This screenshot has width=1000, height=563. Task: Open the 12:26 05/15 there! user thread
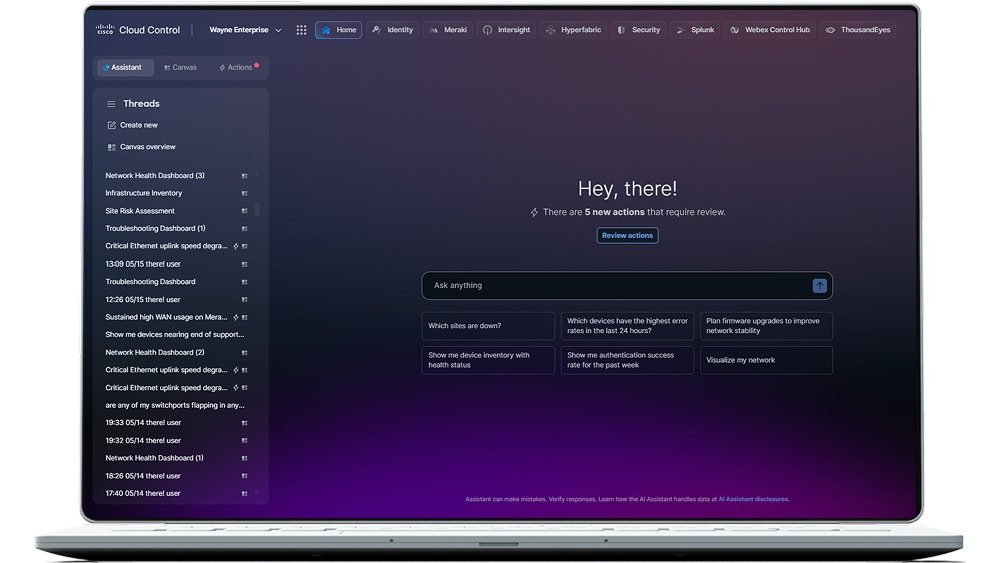pos(143,300)
